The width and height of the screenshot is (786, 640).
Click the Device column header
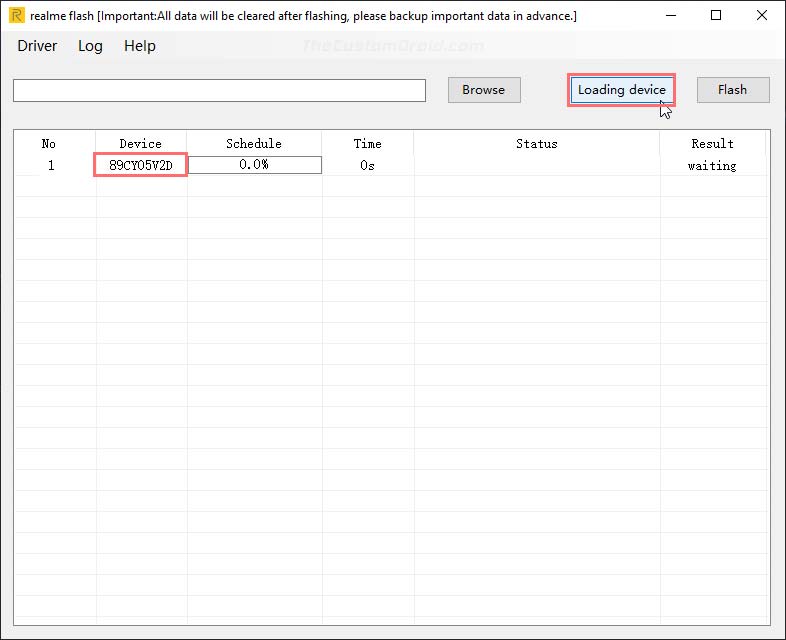(x=140, y=144)
